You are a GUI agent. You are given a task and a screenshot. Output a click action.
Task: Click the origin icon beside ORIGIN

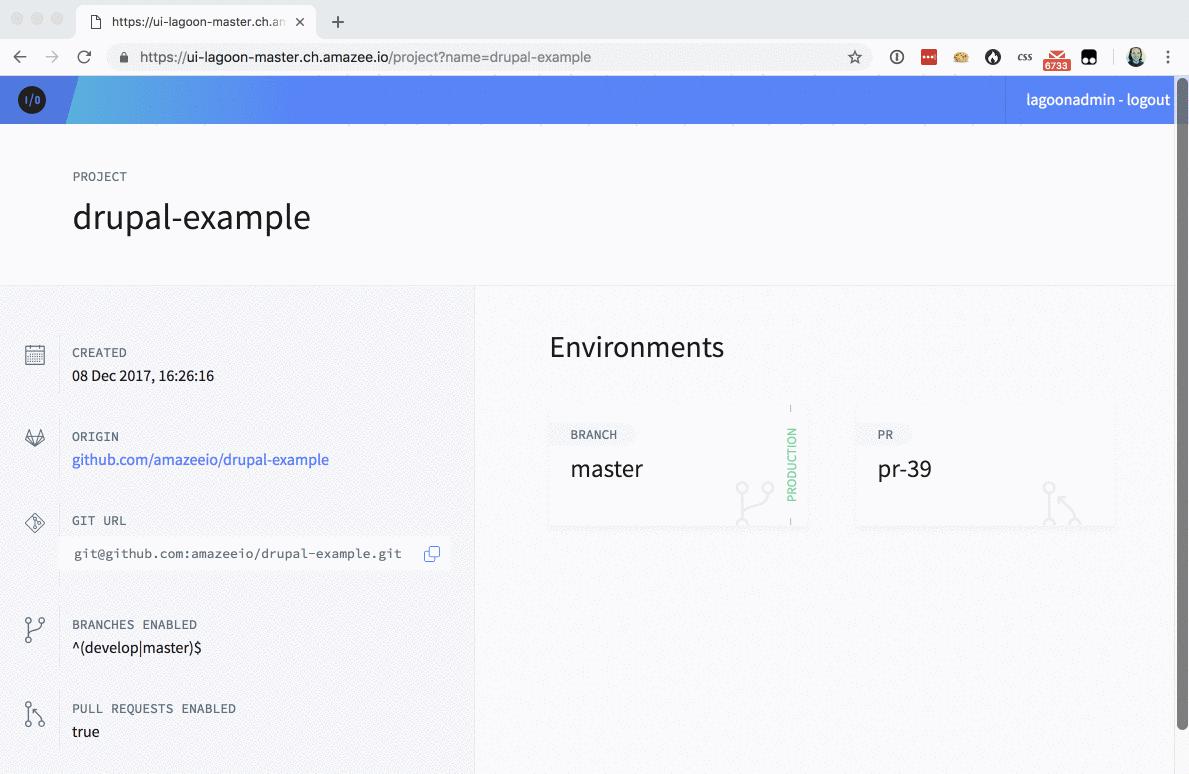click(x=34, y=438)
